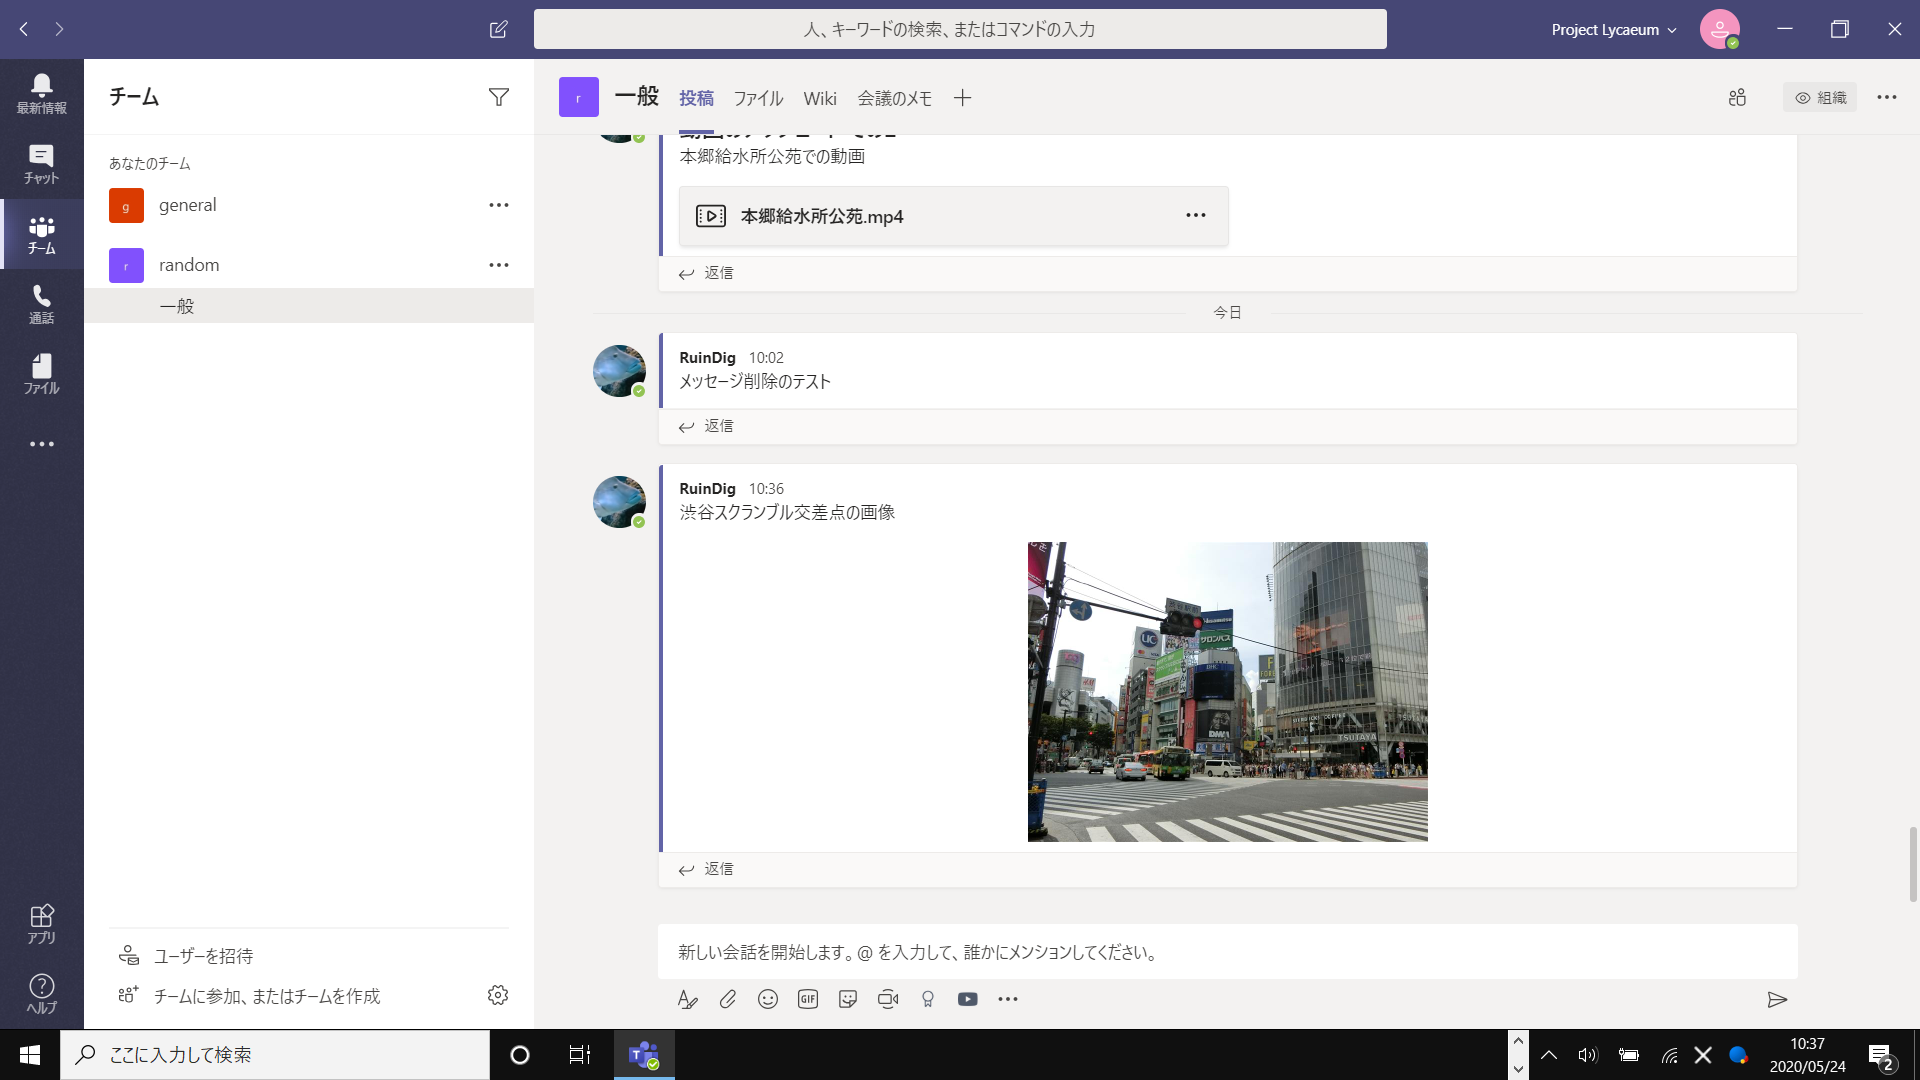The image size is (1920, 1080).
Task: Click ユーザーを招待 to invite users
Action: coord(203,956)
